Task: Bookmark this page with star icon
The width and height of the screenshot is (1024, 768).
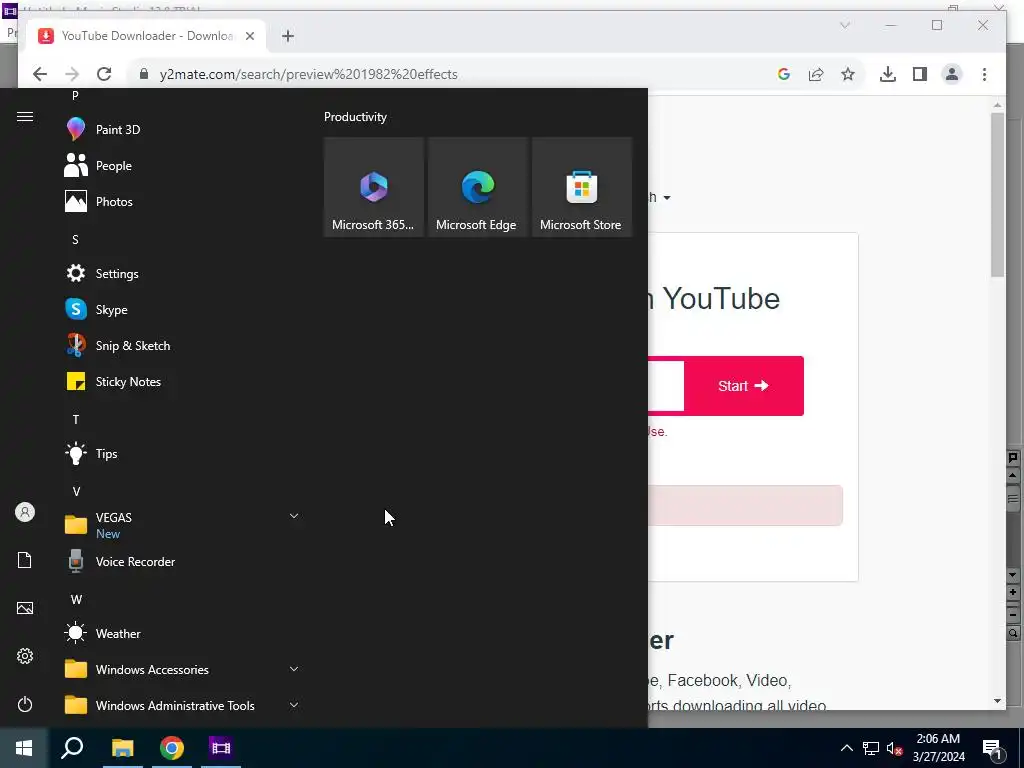Action: point(848,74)
